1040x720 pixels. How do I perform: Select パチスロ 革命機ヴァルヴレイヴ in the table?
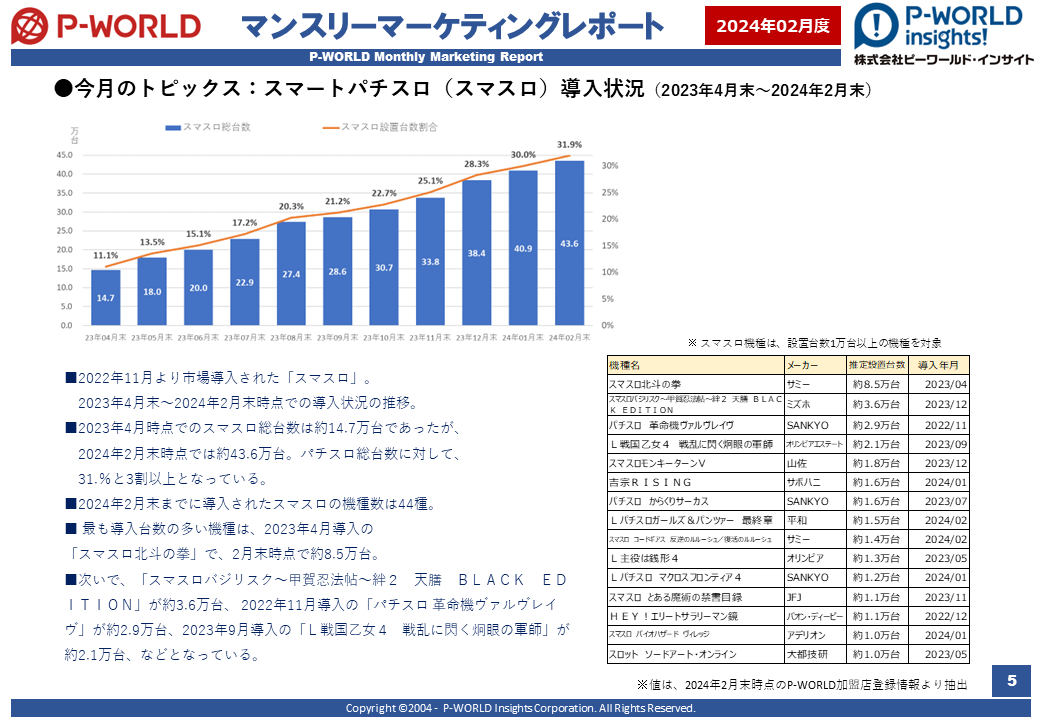click(x=672, y=425)
